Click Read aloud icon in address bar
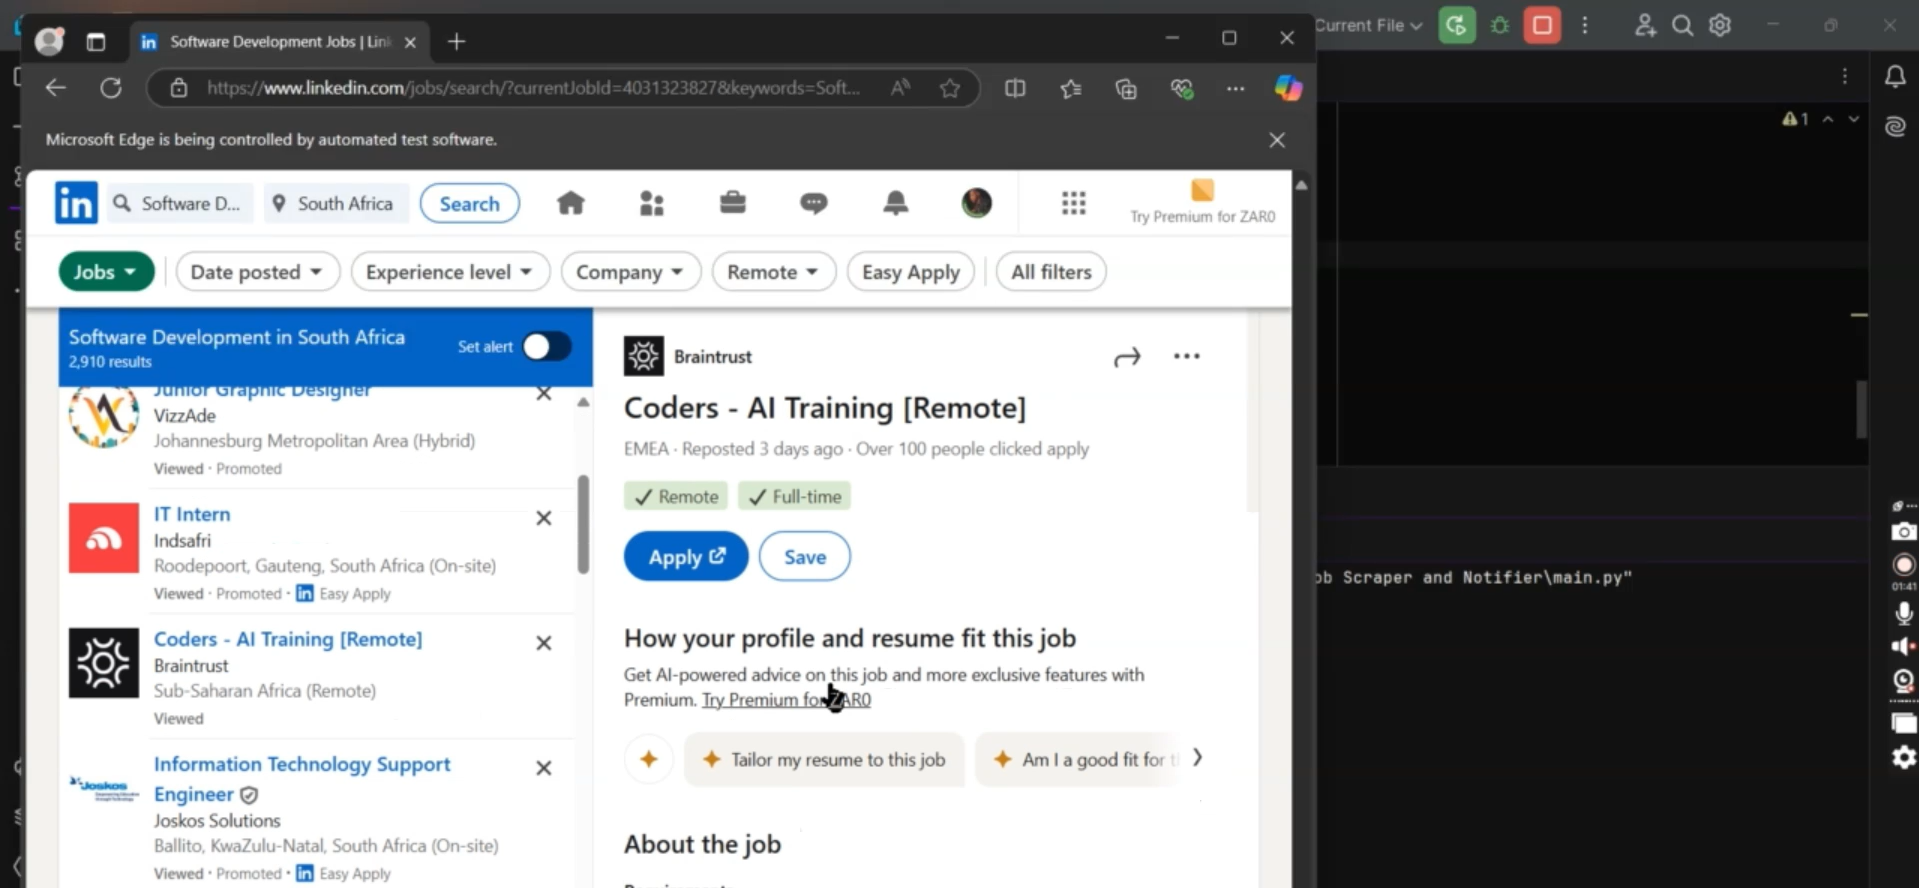Viewport: 1919px width, 888px height. [x=900, y=88]
